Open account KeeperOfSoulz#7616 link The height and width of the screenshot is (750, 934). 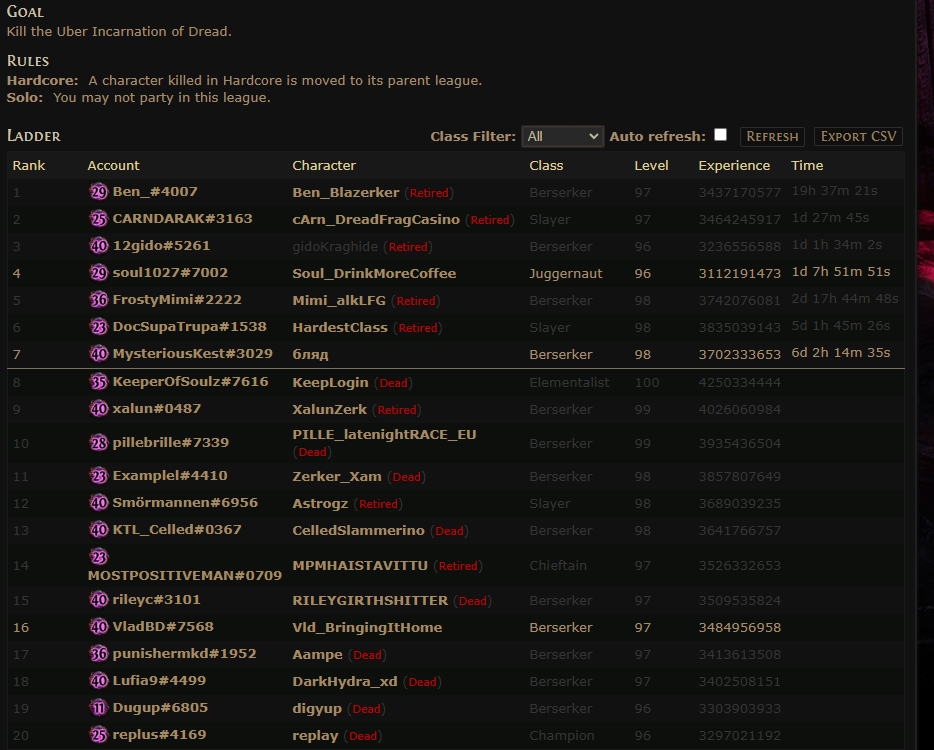191,381
